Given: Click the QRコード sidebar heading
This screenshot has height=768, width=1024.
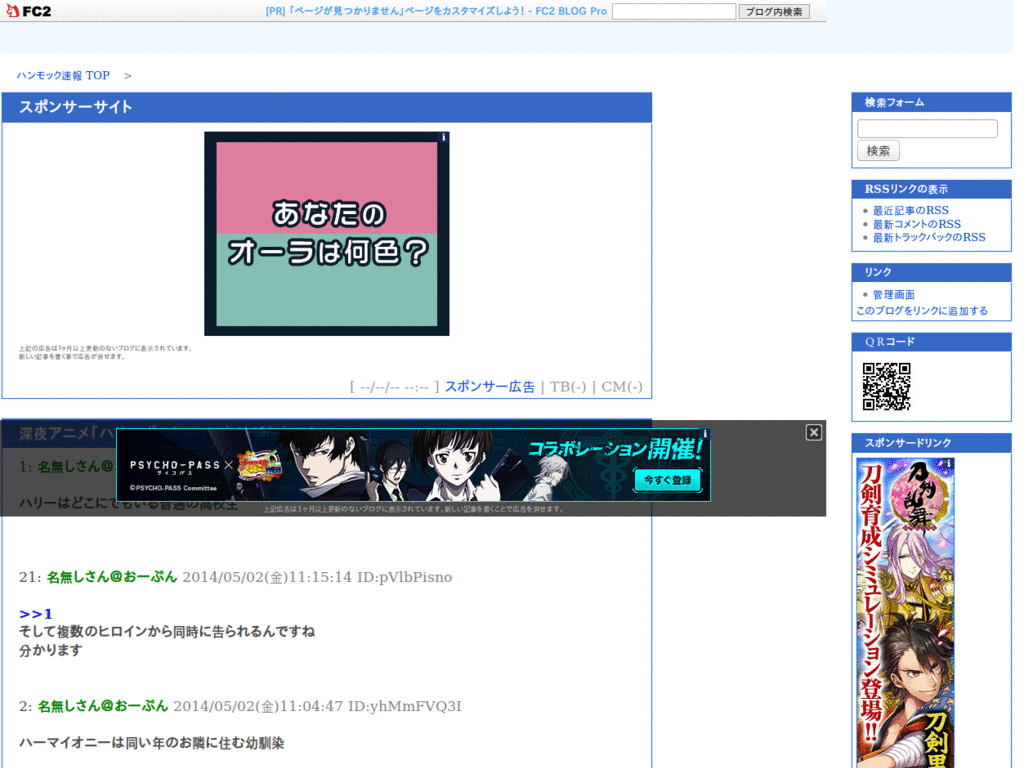Looking at the screenshot, I should [889, 342].
